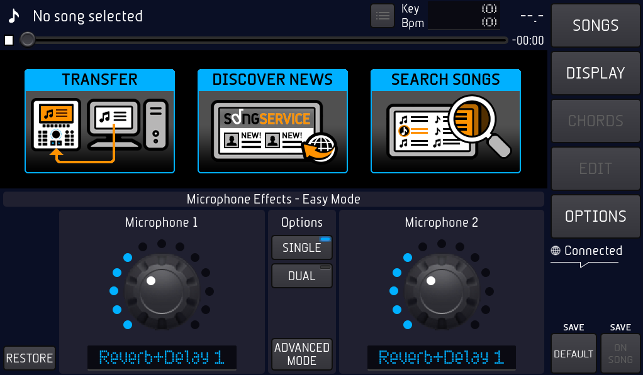
Task: Stop playback with the square stop button
Action: (9, 40)
